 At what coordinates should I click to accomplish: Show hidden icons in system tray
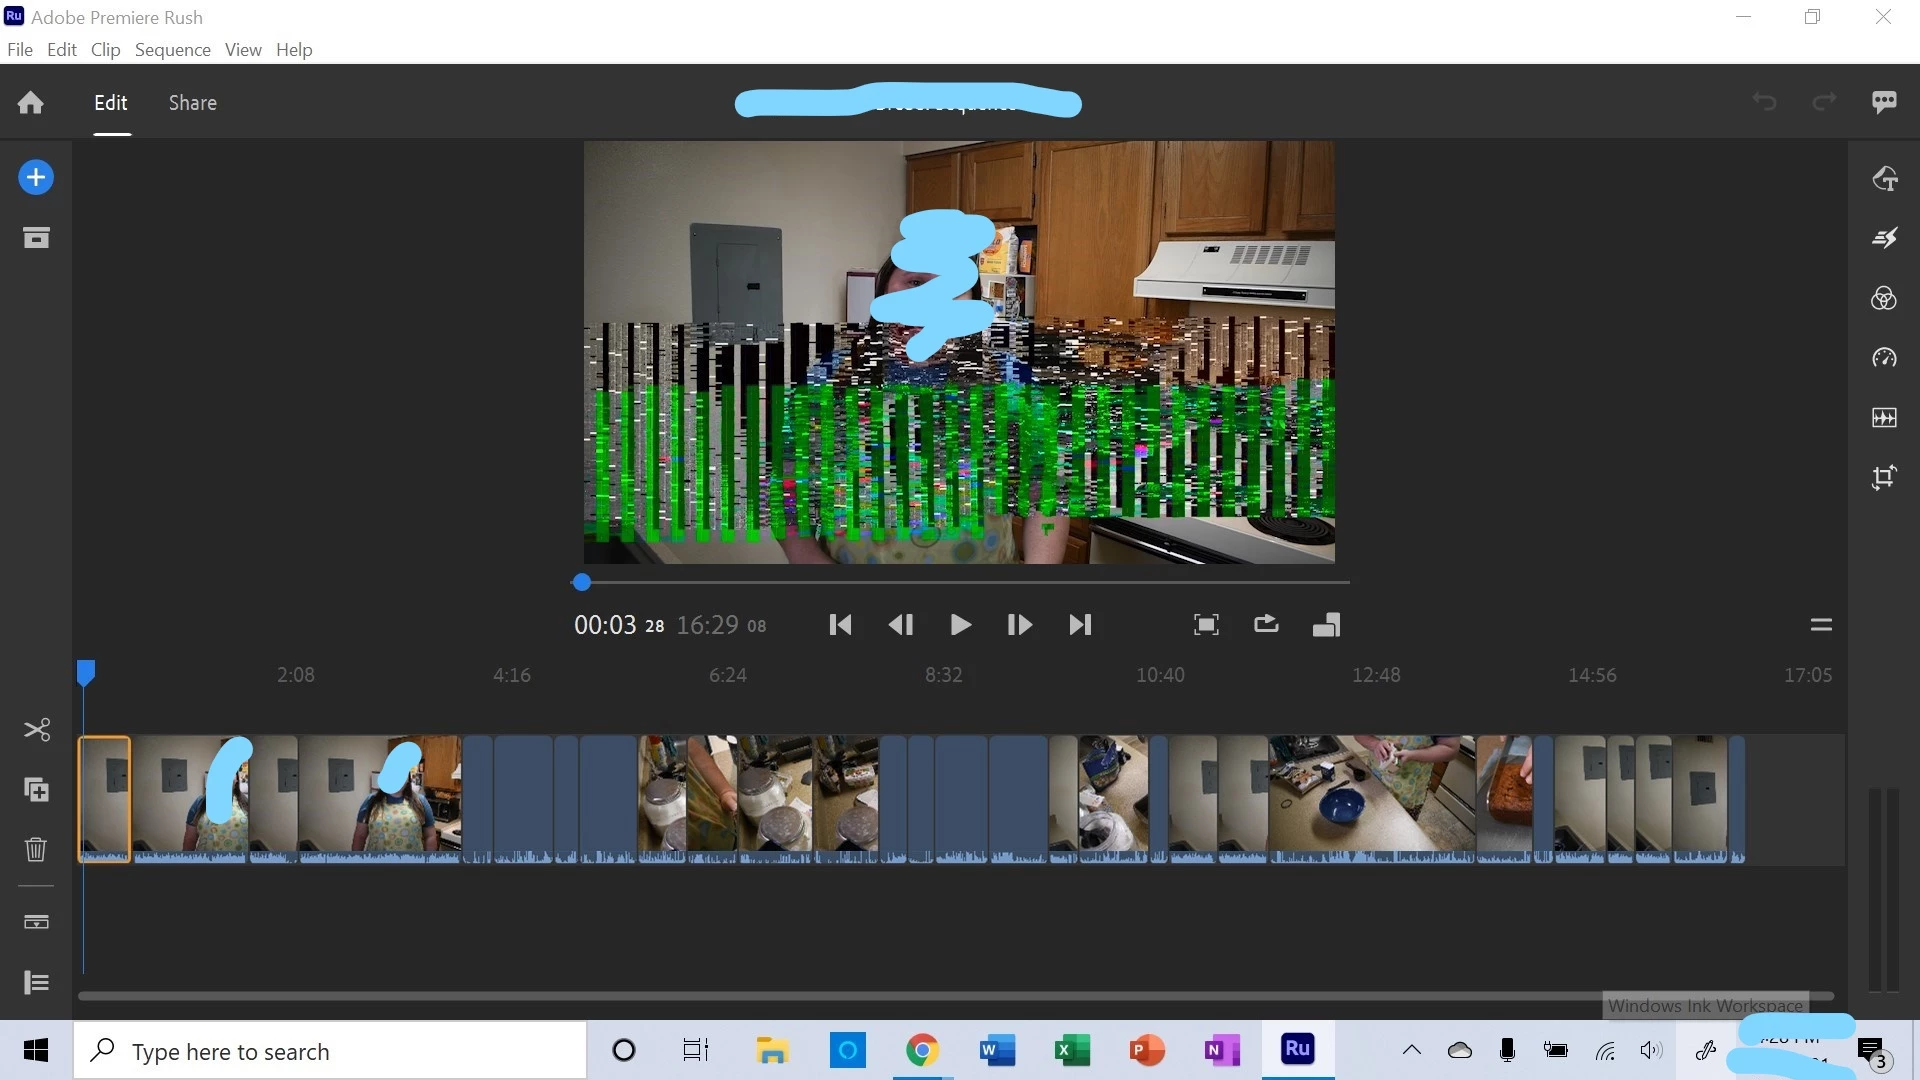coord(1411,1050)
